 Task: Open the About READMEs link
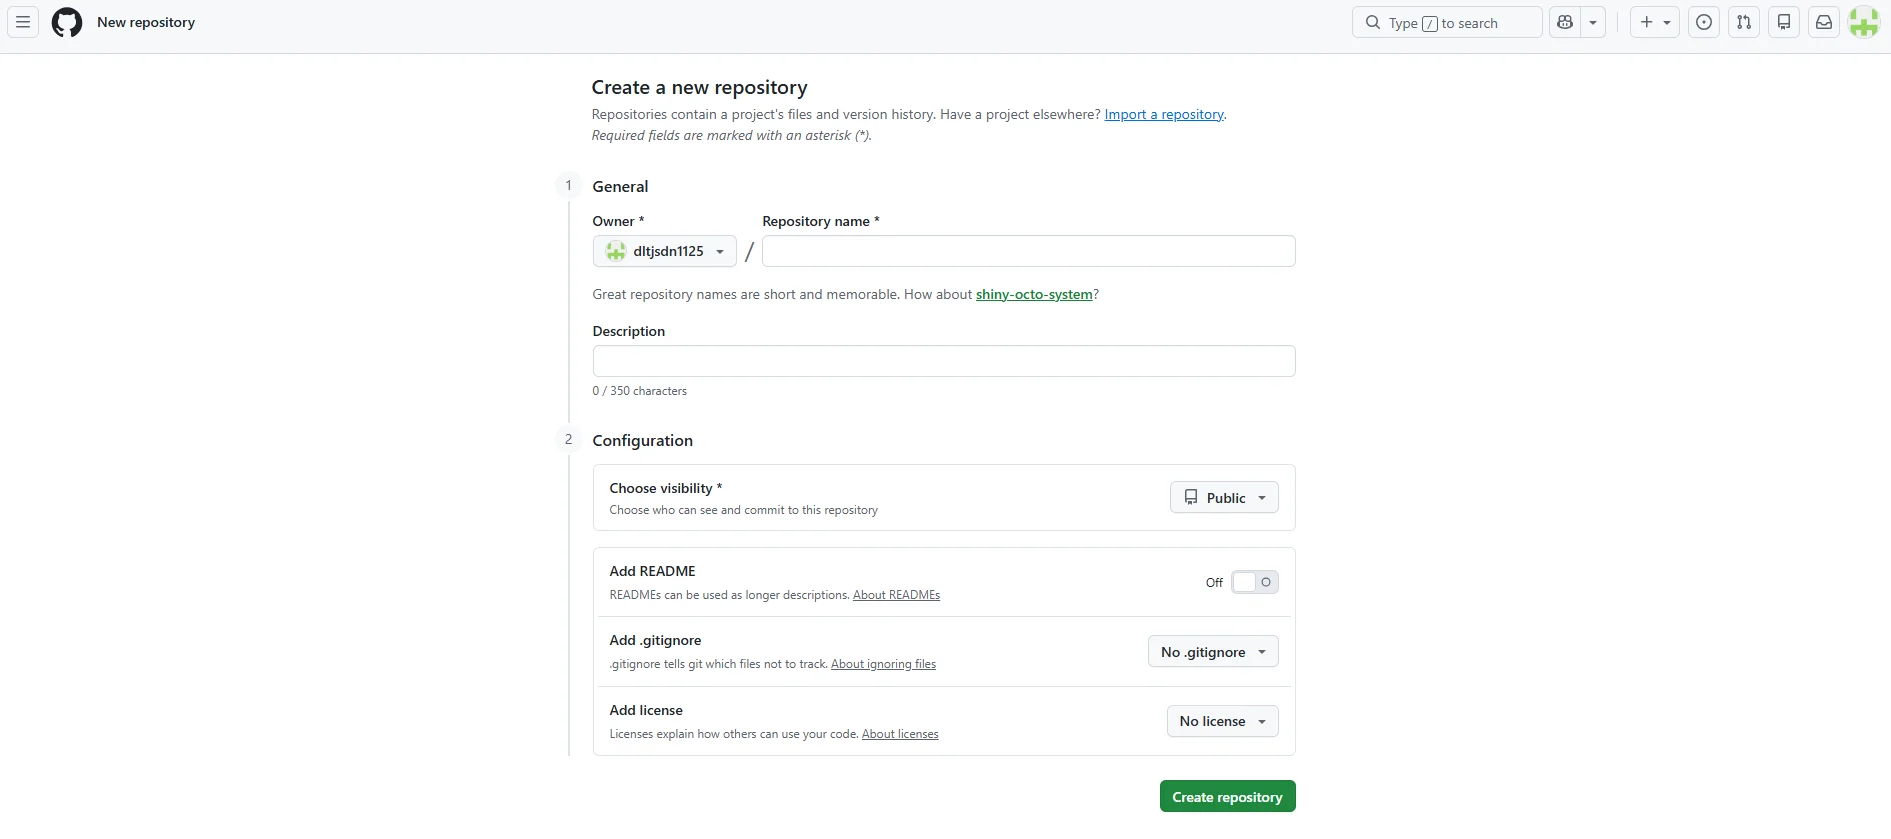coord(896,595)
